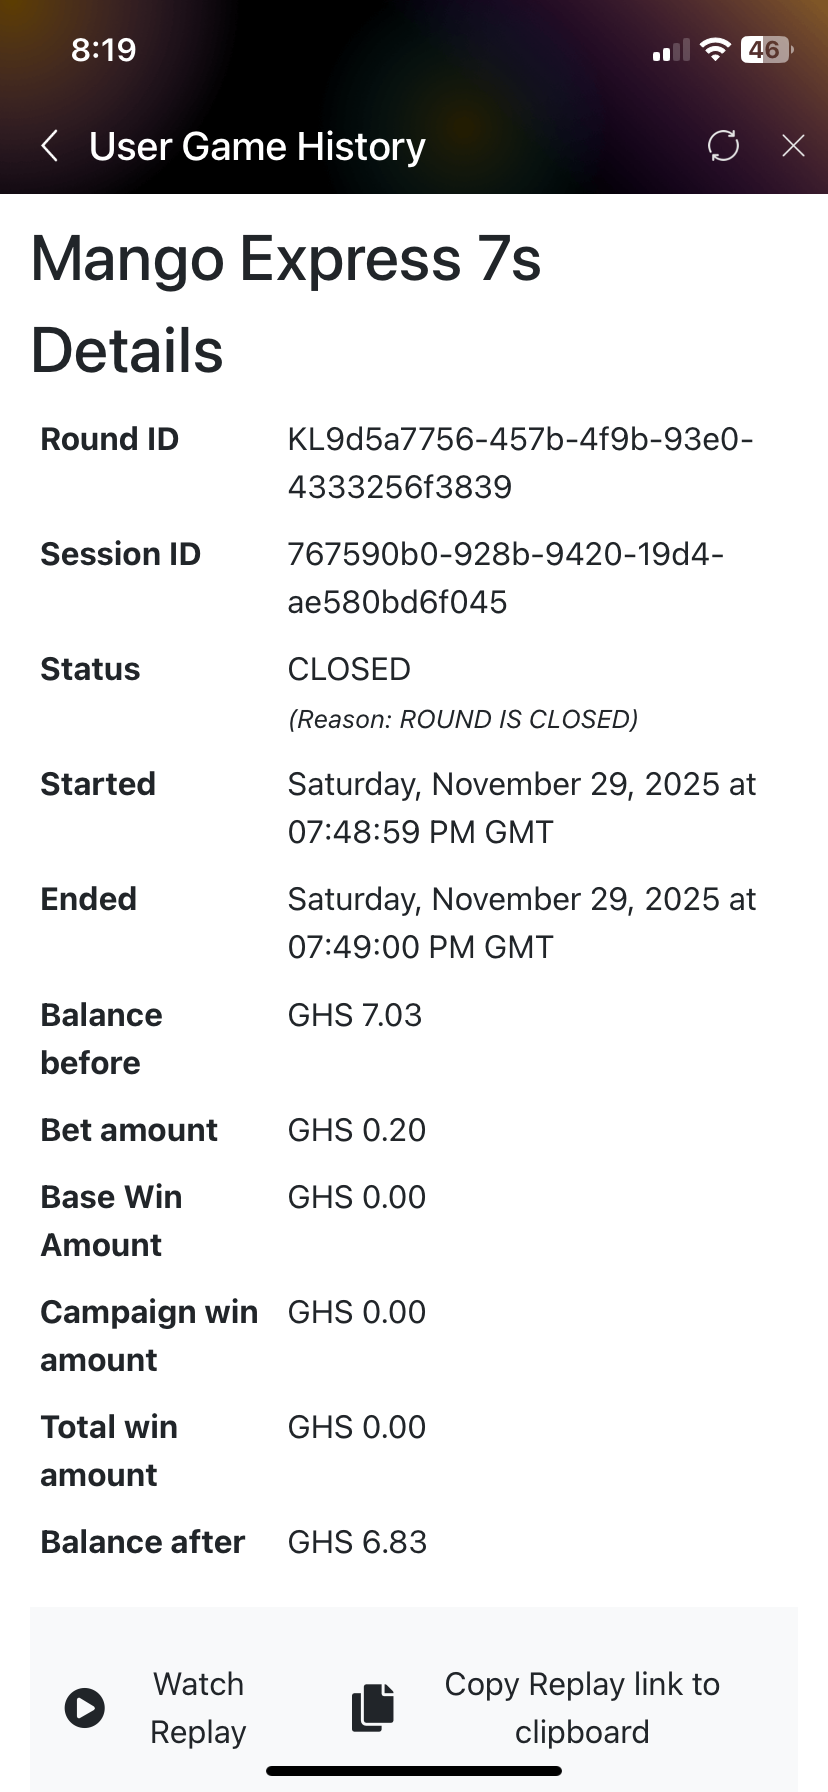The image size is (828, 1792).
Task: Tap the Ended date and time
Action: 521,923
